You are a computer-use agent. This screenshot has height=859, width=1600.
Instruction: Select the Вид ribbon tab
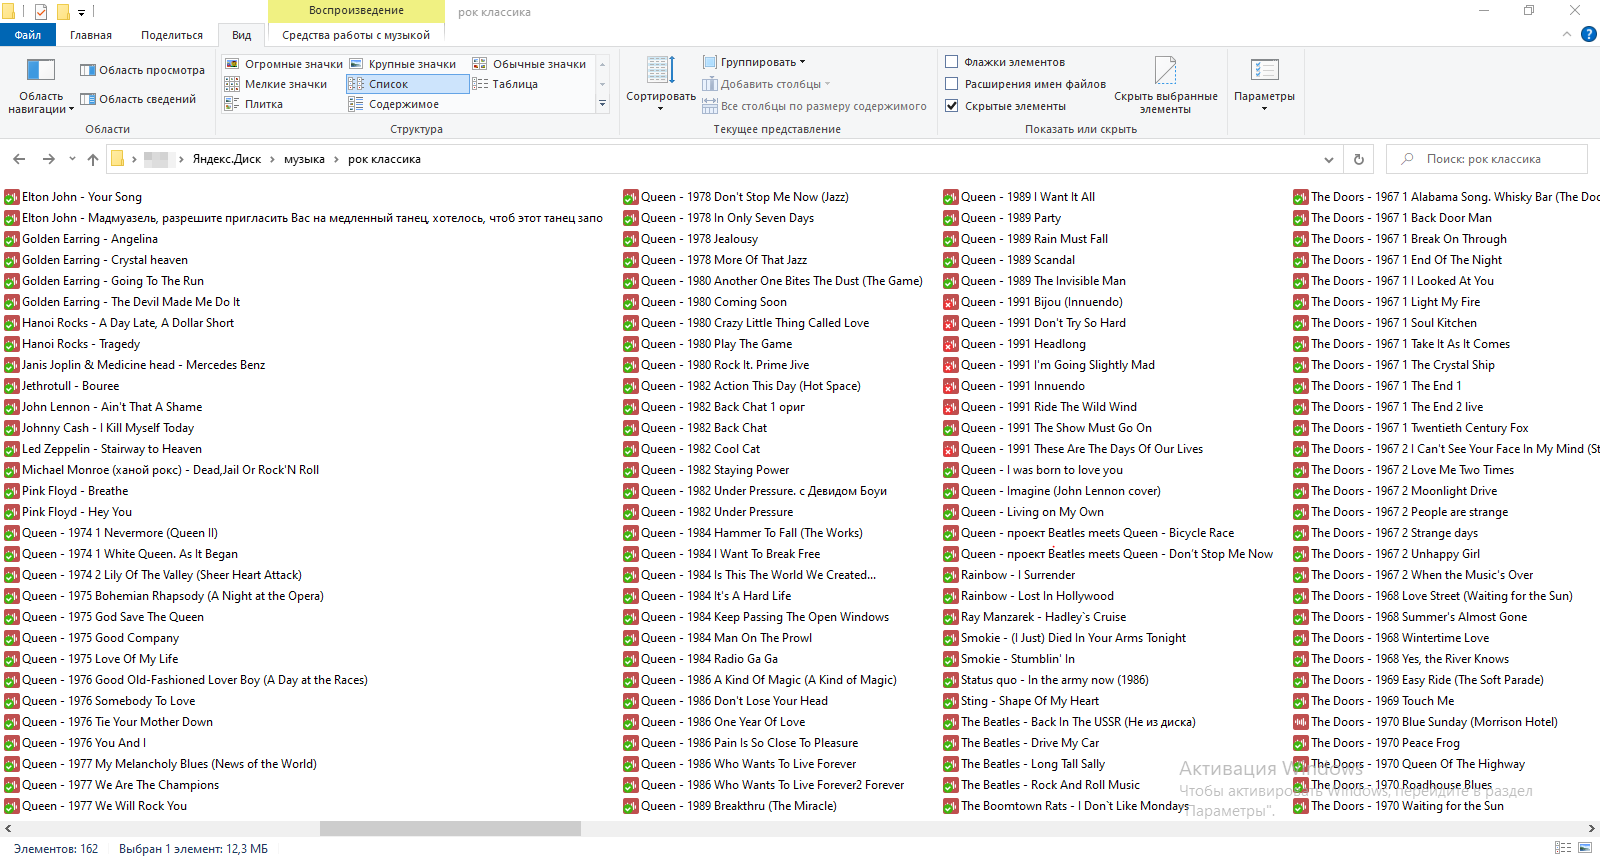pyautogui.click(x=242, y=35)
